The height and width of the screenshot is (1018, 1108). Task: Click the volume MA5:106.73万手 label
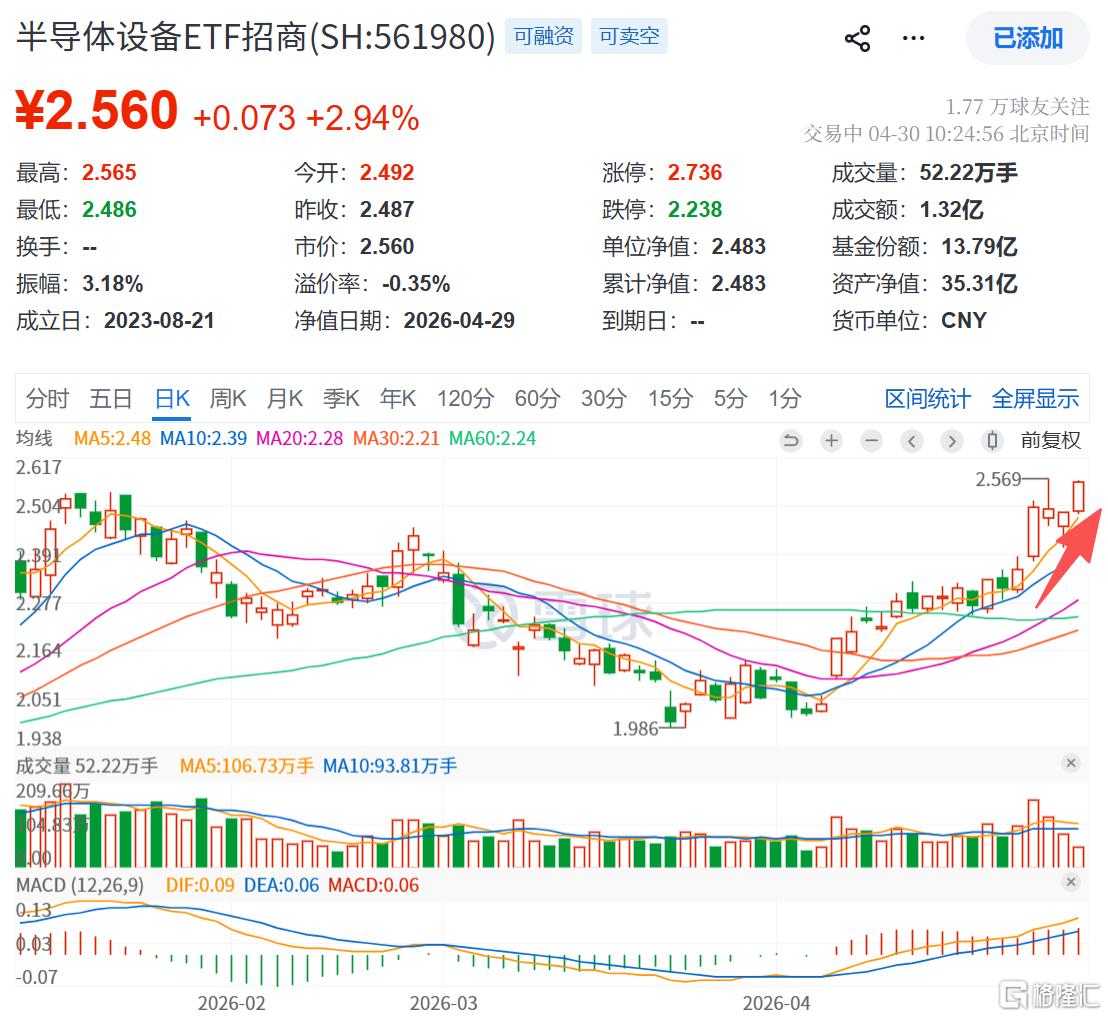point(246,766)
